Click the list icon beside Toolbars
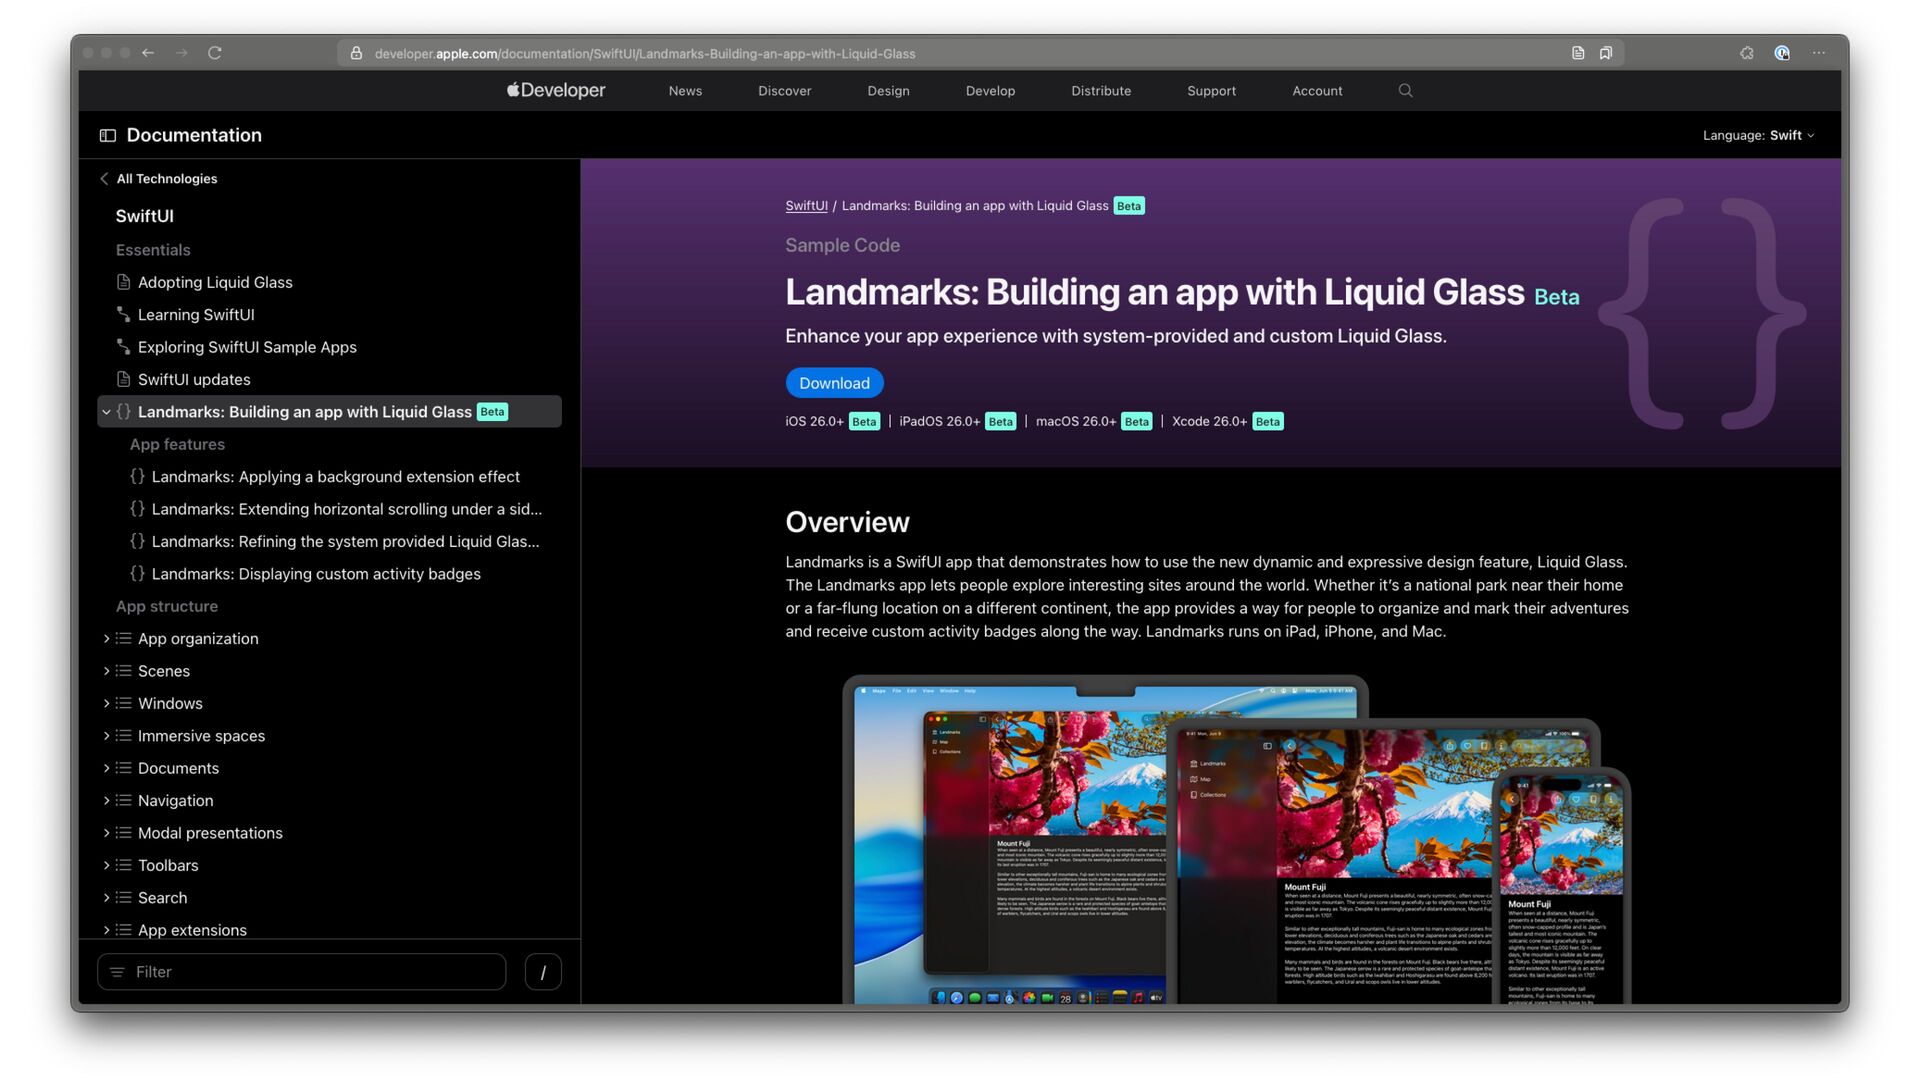Screen dimensions: 1920x1080 pos(123,865)
